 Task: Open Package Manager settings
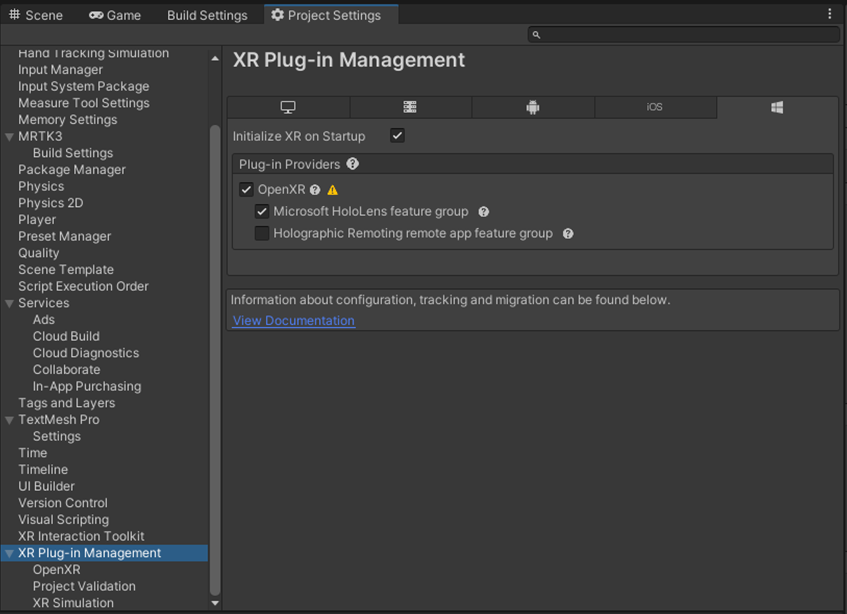tap(72, 170)
